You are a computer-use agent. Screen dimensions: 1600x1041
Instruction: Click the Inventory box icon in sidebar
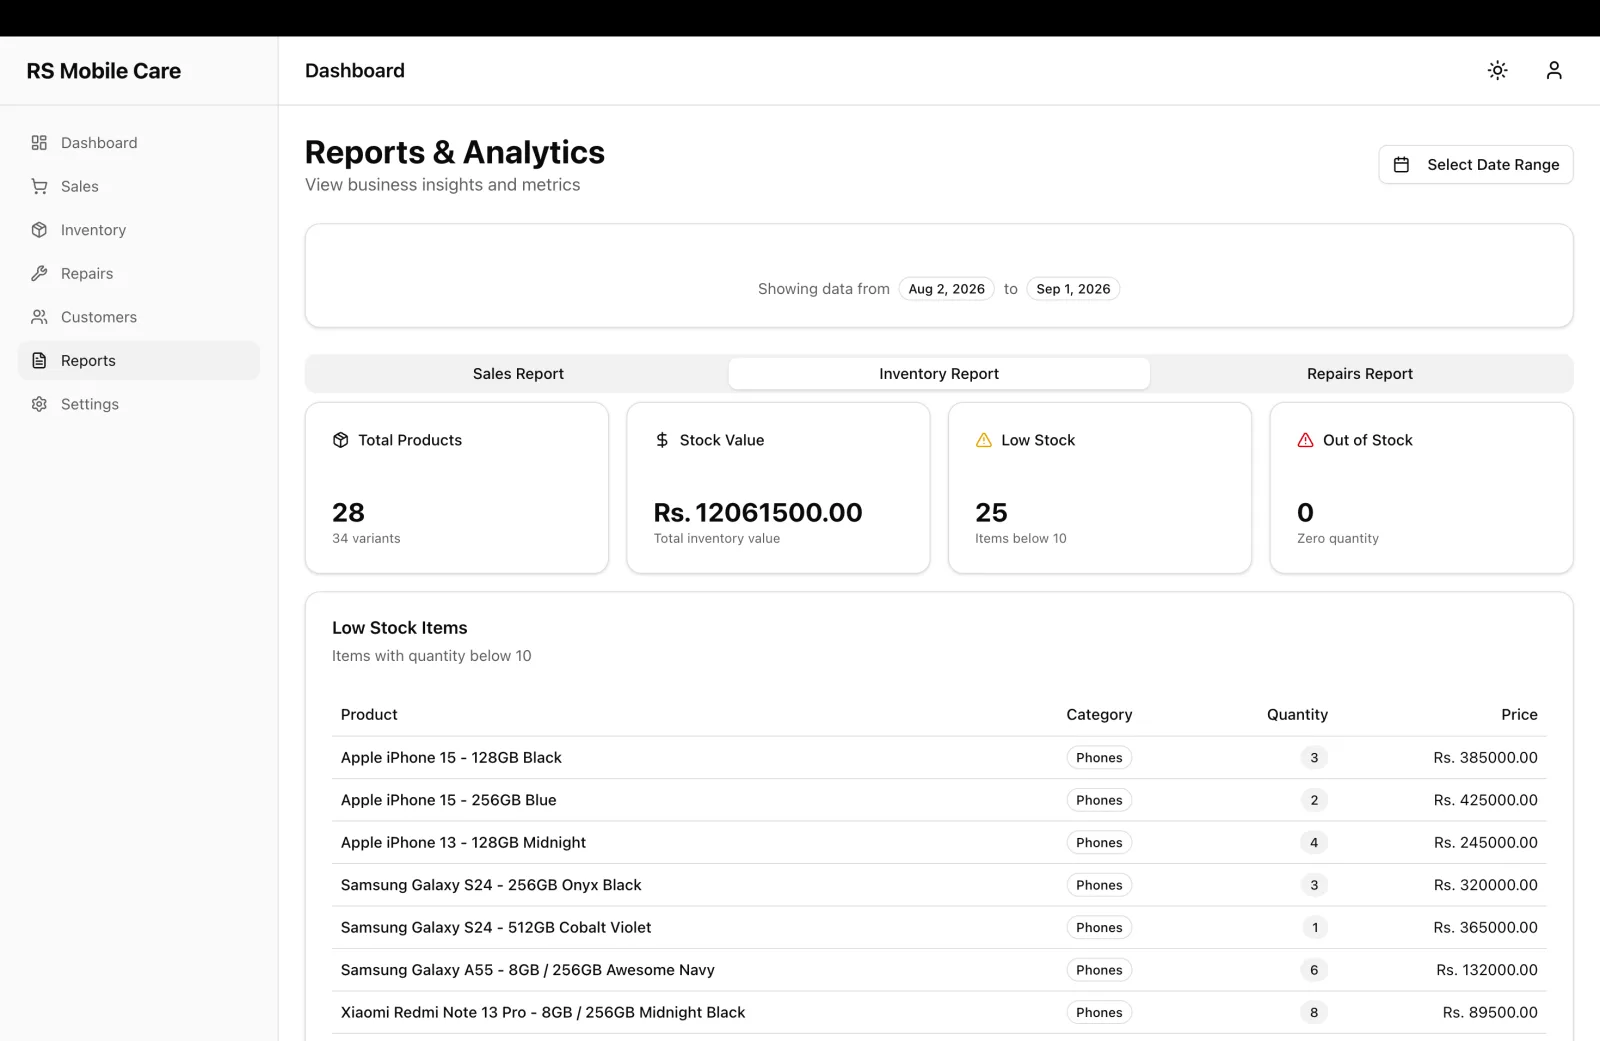point(39,230)
